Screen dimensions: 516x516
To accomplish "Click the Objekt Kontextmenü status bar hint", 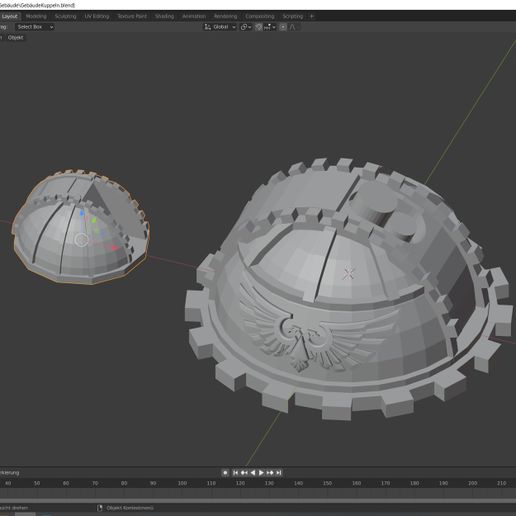I will (130, 508).
